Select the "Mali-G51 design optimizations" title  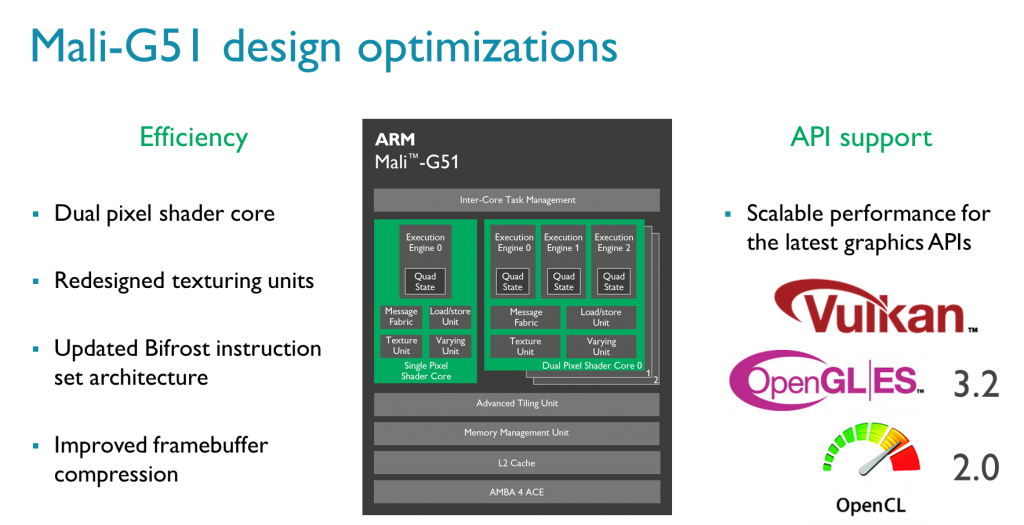click(324, 47)
